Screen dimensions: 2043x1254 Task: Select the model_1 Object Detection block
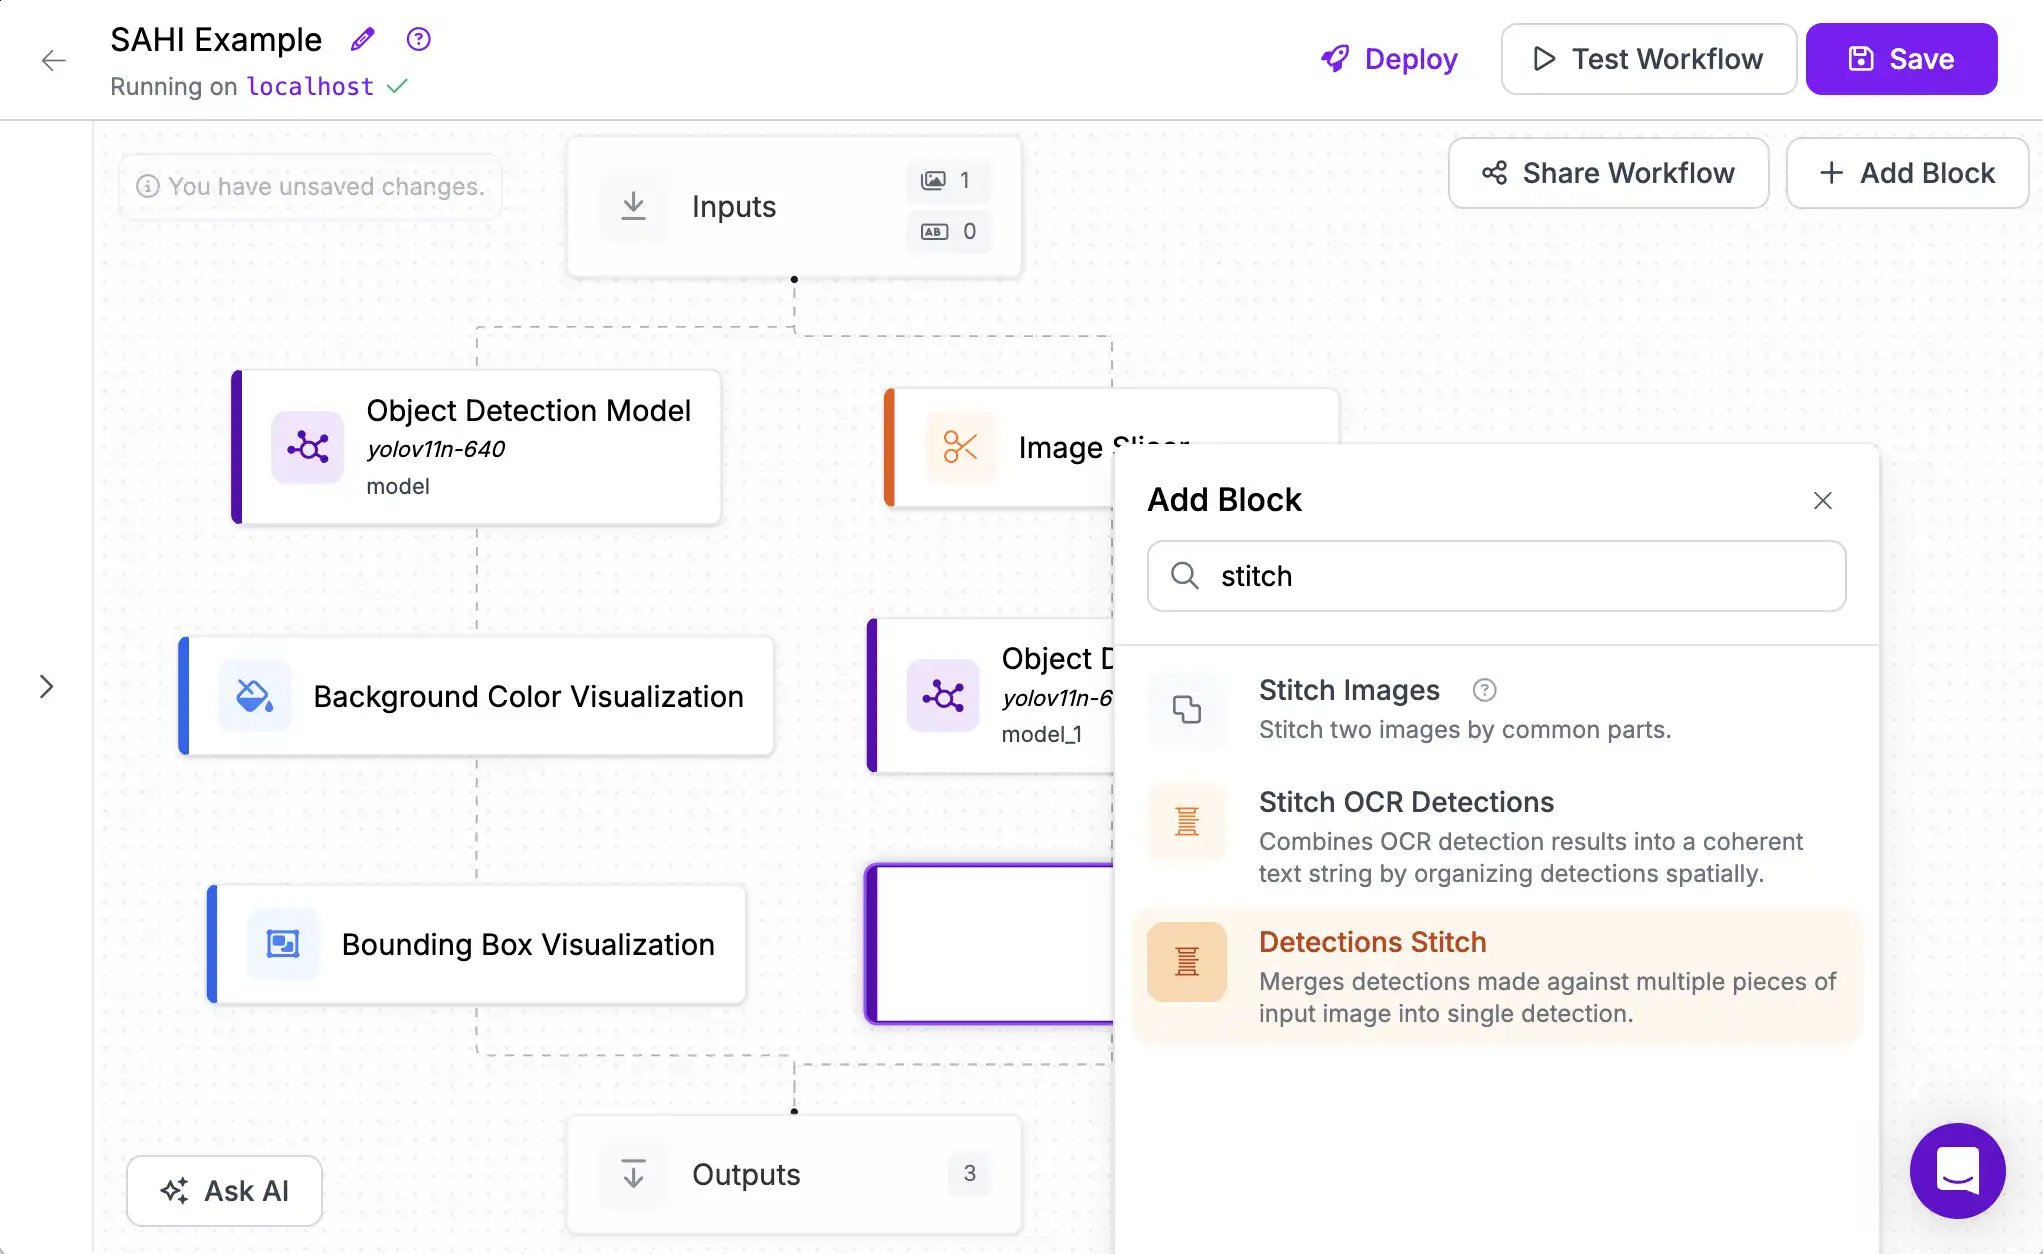tap(990, 696)
